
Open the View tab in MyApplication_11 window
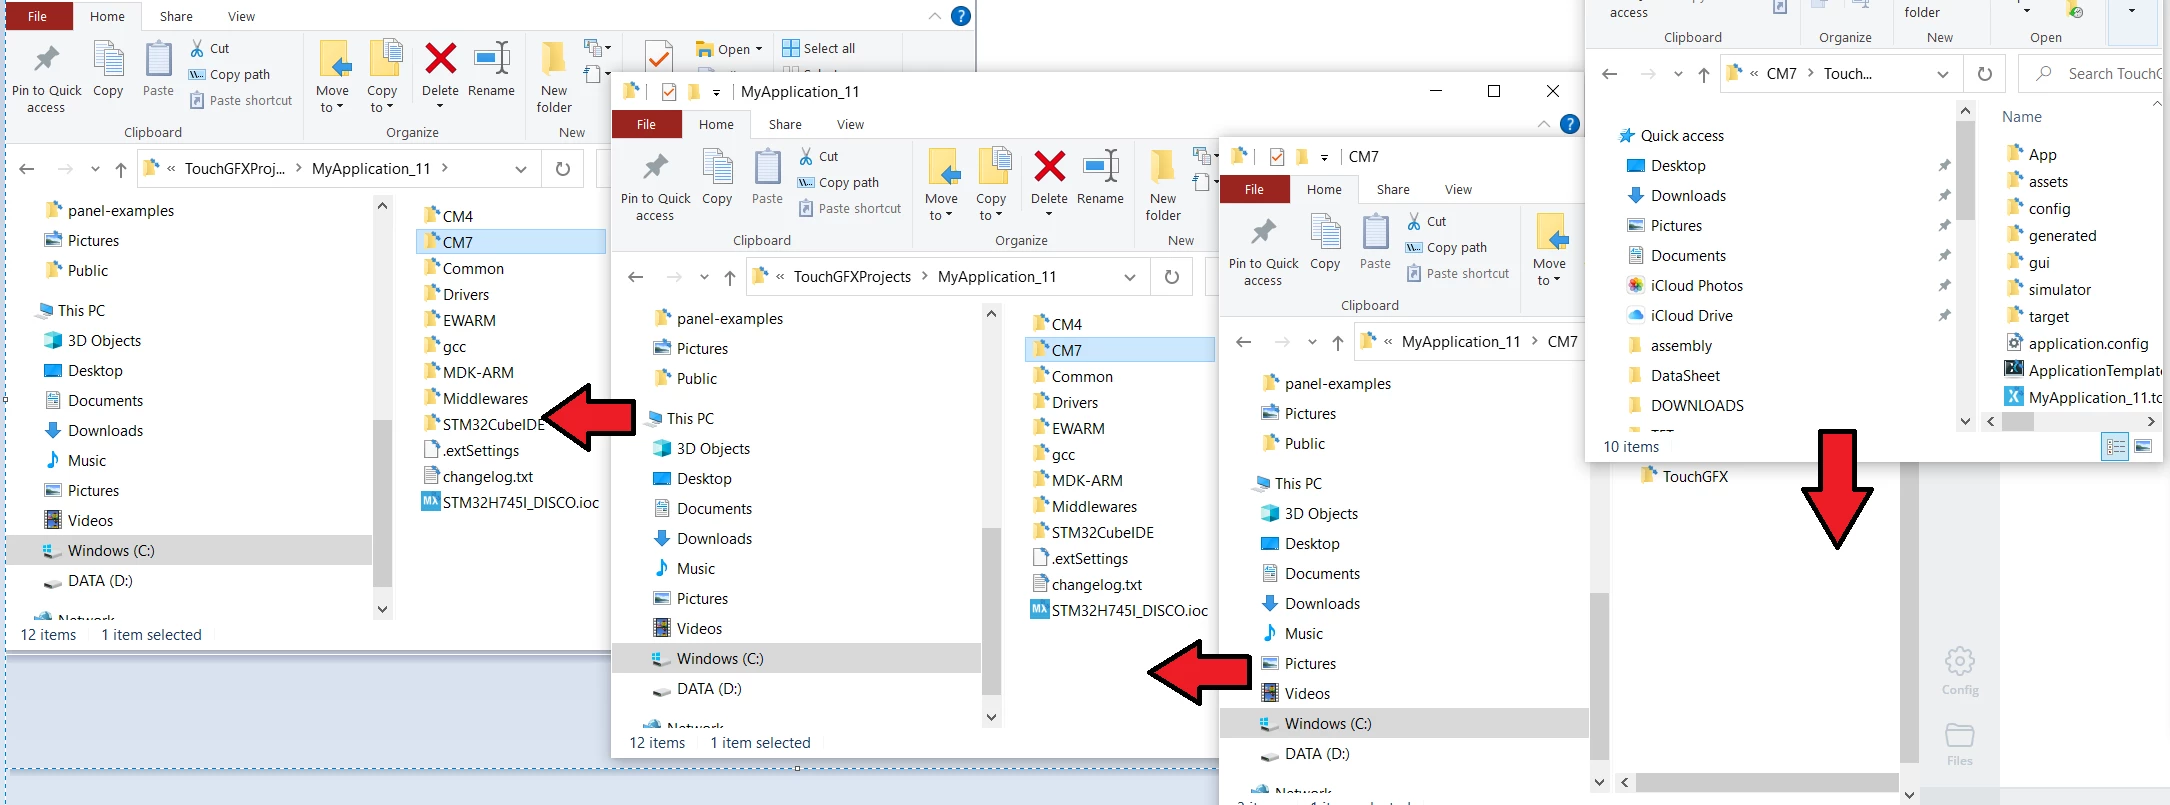point(850,124)
